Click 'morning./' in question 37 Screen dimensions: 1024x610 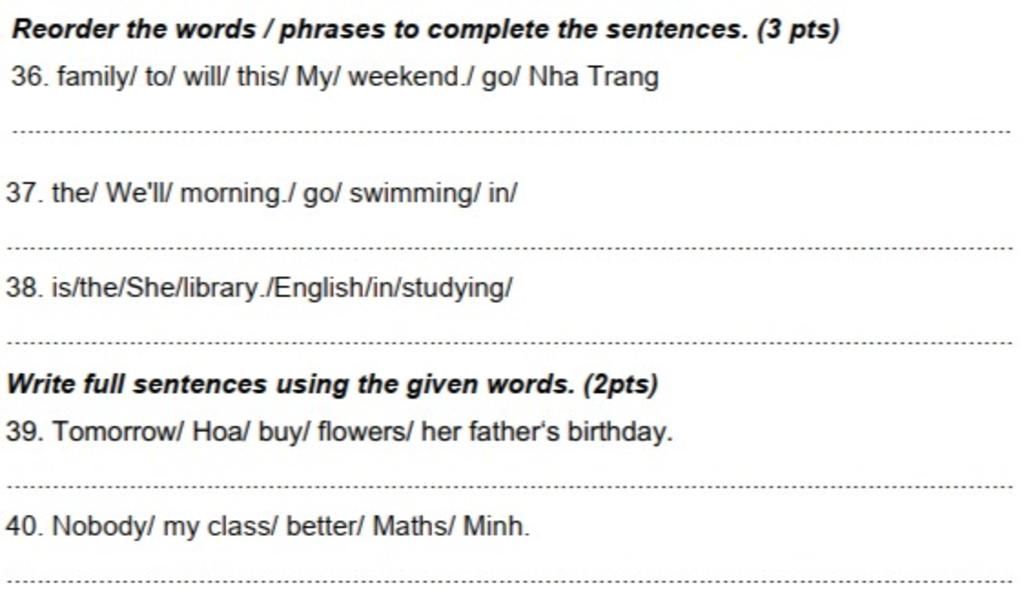click(238, 195)
